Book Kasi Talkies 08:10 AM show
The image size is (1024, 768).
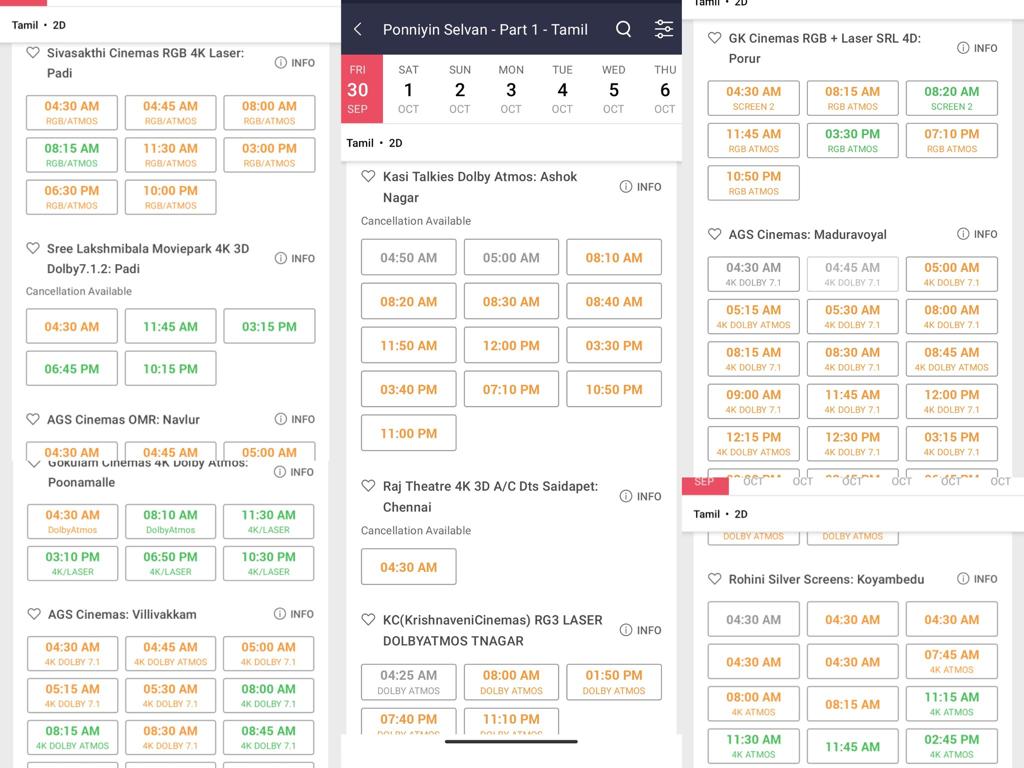pyautogui.click(x=614, y=257)
